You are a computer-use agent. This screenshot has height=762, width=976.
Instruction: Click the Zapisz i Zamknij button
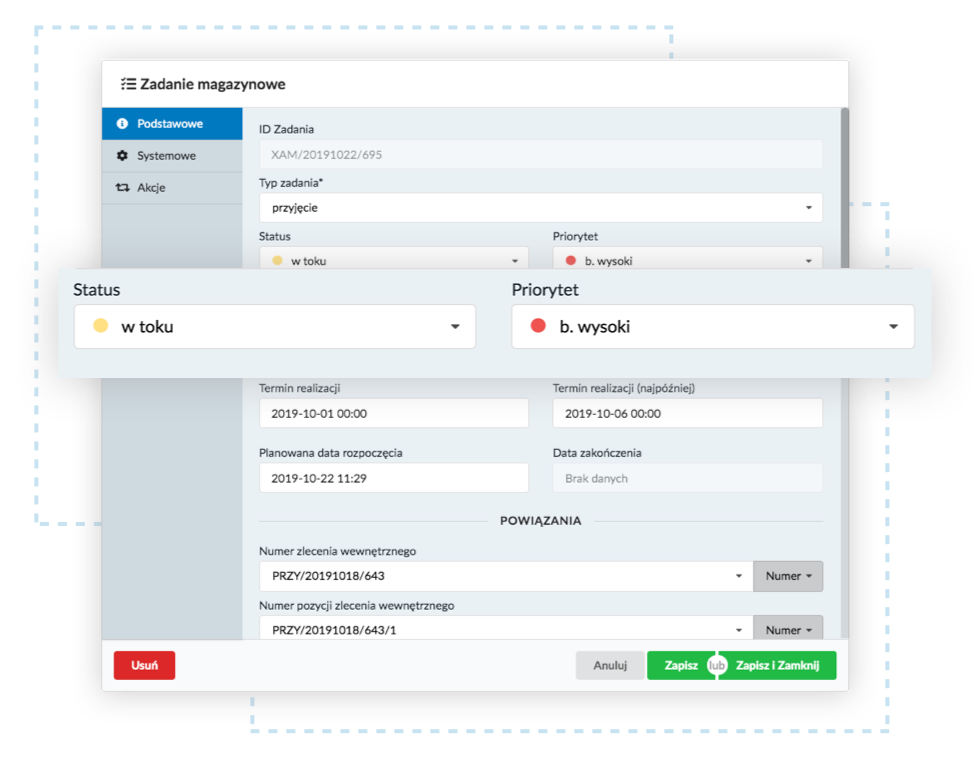pos(777,666)
